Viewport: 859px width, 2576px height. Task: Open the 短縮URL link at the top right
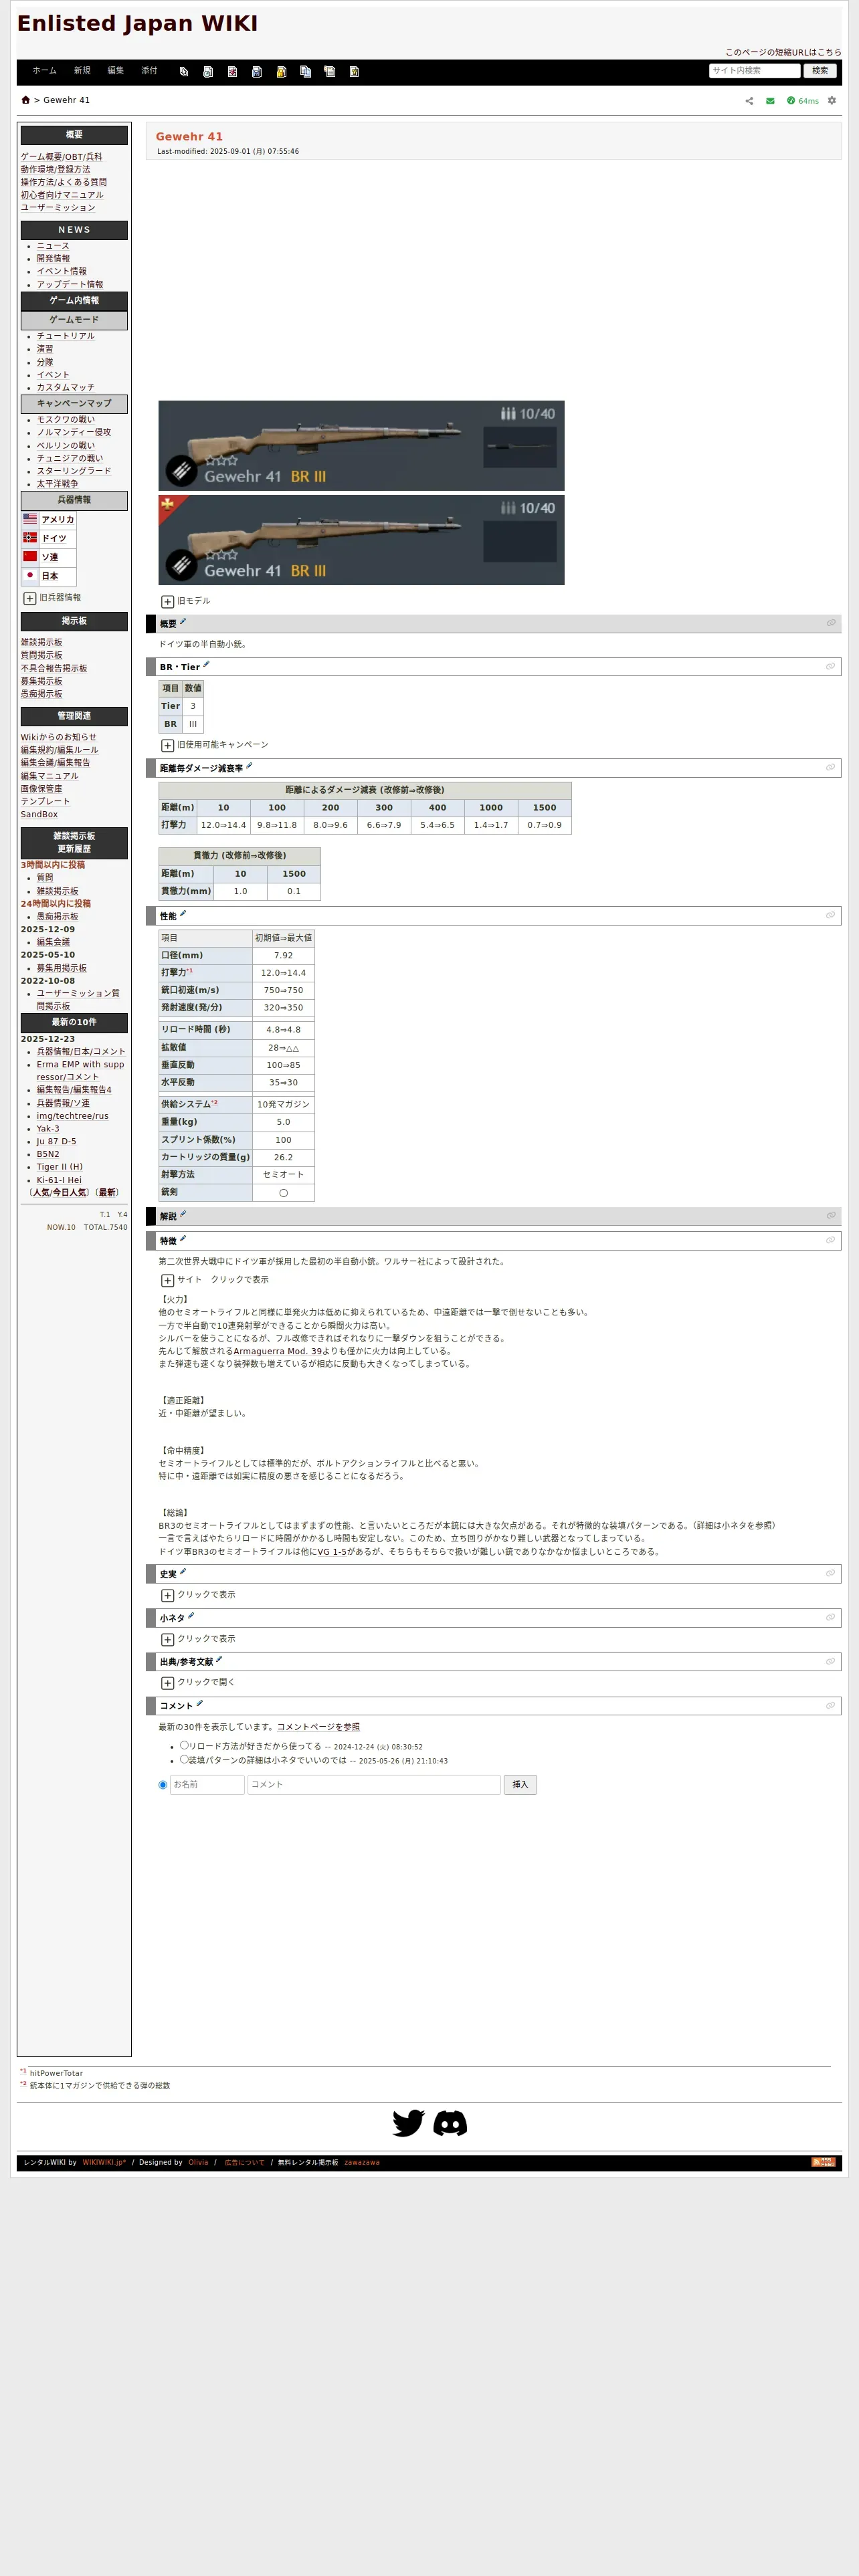tap(783, 52)
